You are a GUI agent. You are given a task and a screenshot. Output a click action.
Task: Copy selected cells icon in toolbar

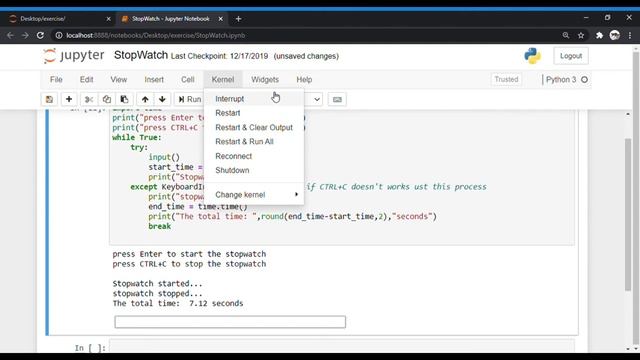(x=107, y=99)
